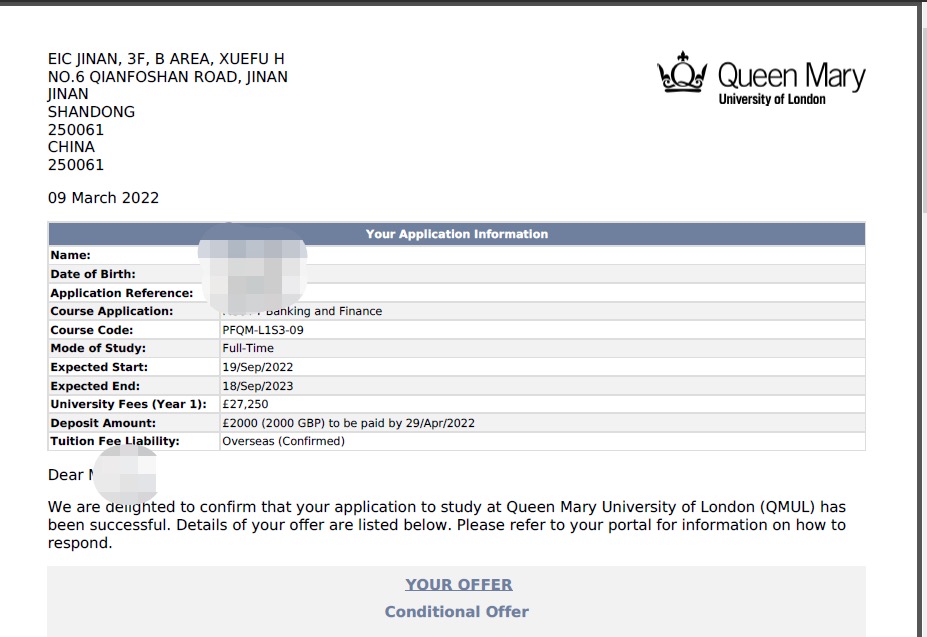
Task: Click the SHANDONG line in the address
Action: click(91, 112)
